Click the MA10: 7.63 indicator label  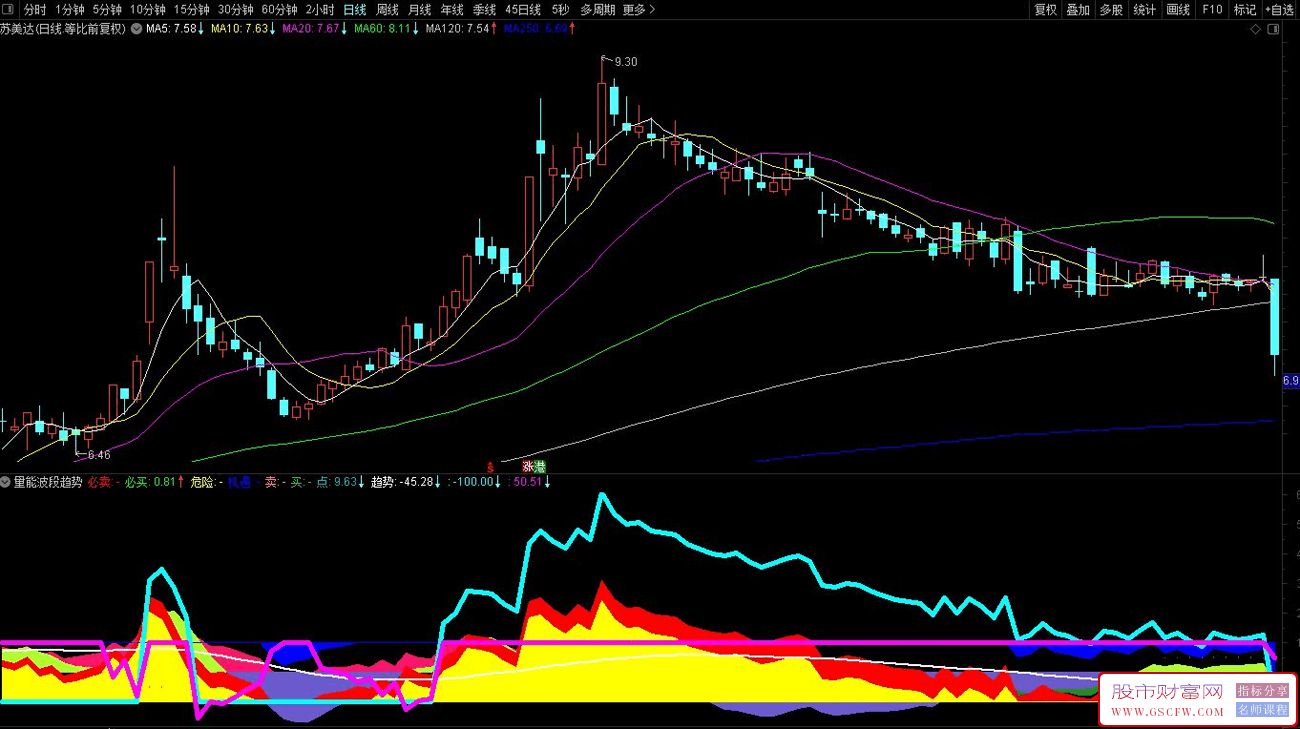pyautogui.click(x=243, y=29)
